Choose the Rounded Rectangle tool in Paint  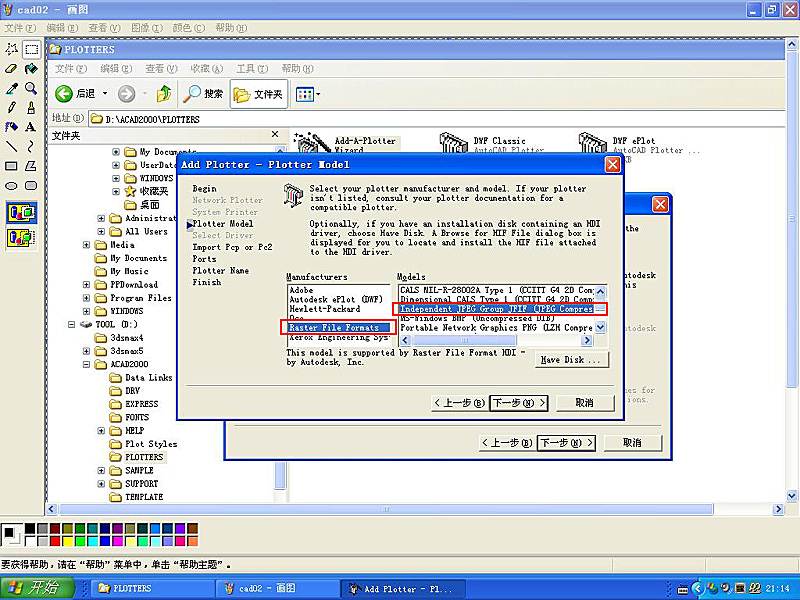(32, 186)
